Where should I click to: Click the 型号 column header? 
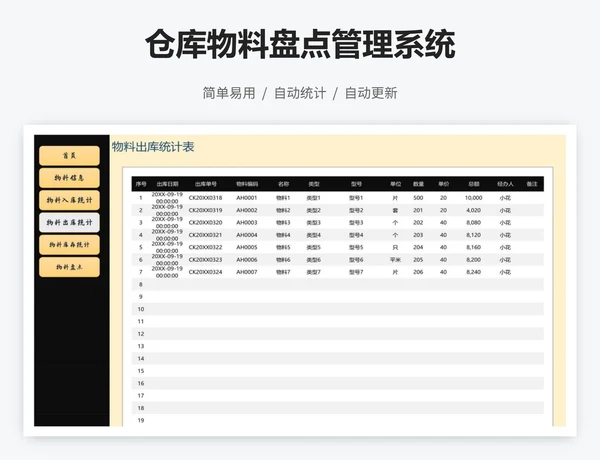click(356, 184)
